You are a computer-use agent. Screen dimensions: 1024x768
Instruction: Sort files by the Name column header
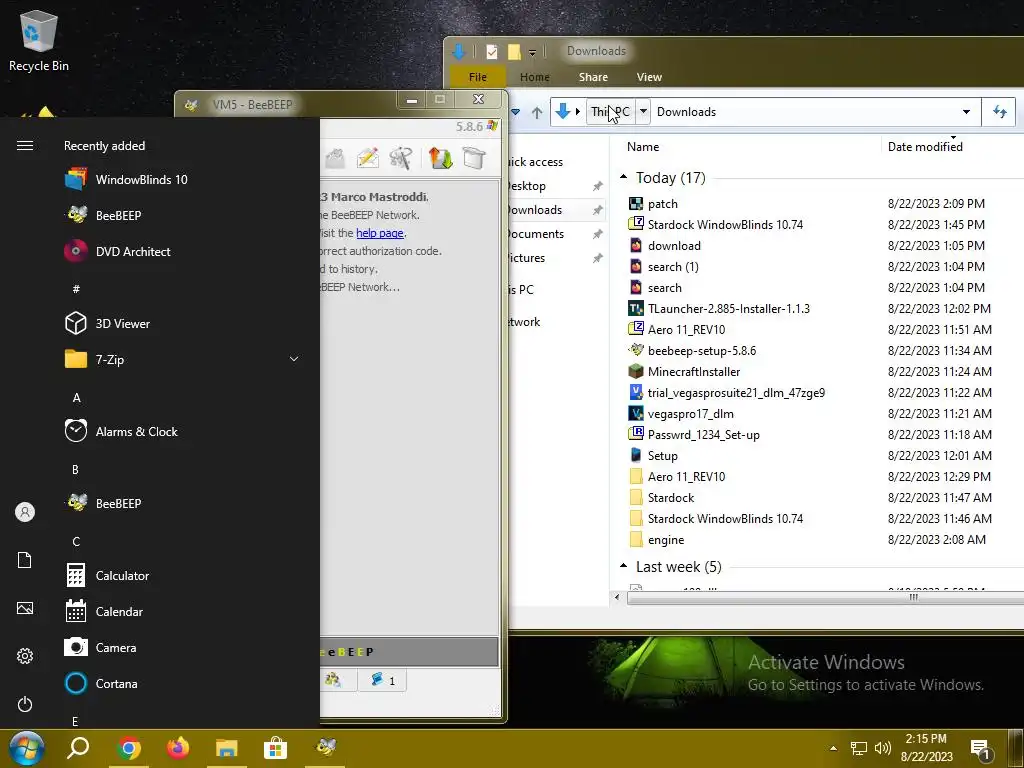coord(643,147)
